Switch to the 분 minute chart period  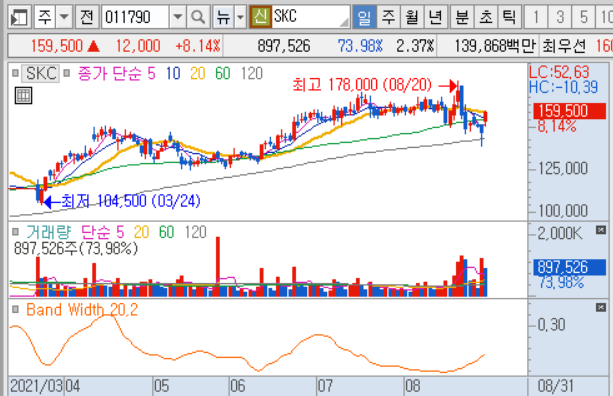point(462,17)
